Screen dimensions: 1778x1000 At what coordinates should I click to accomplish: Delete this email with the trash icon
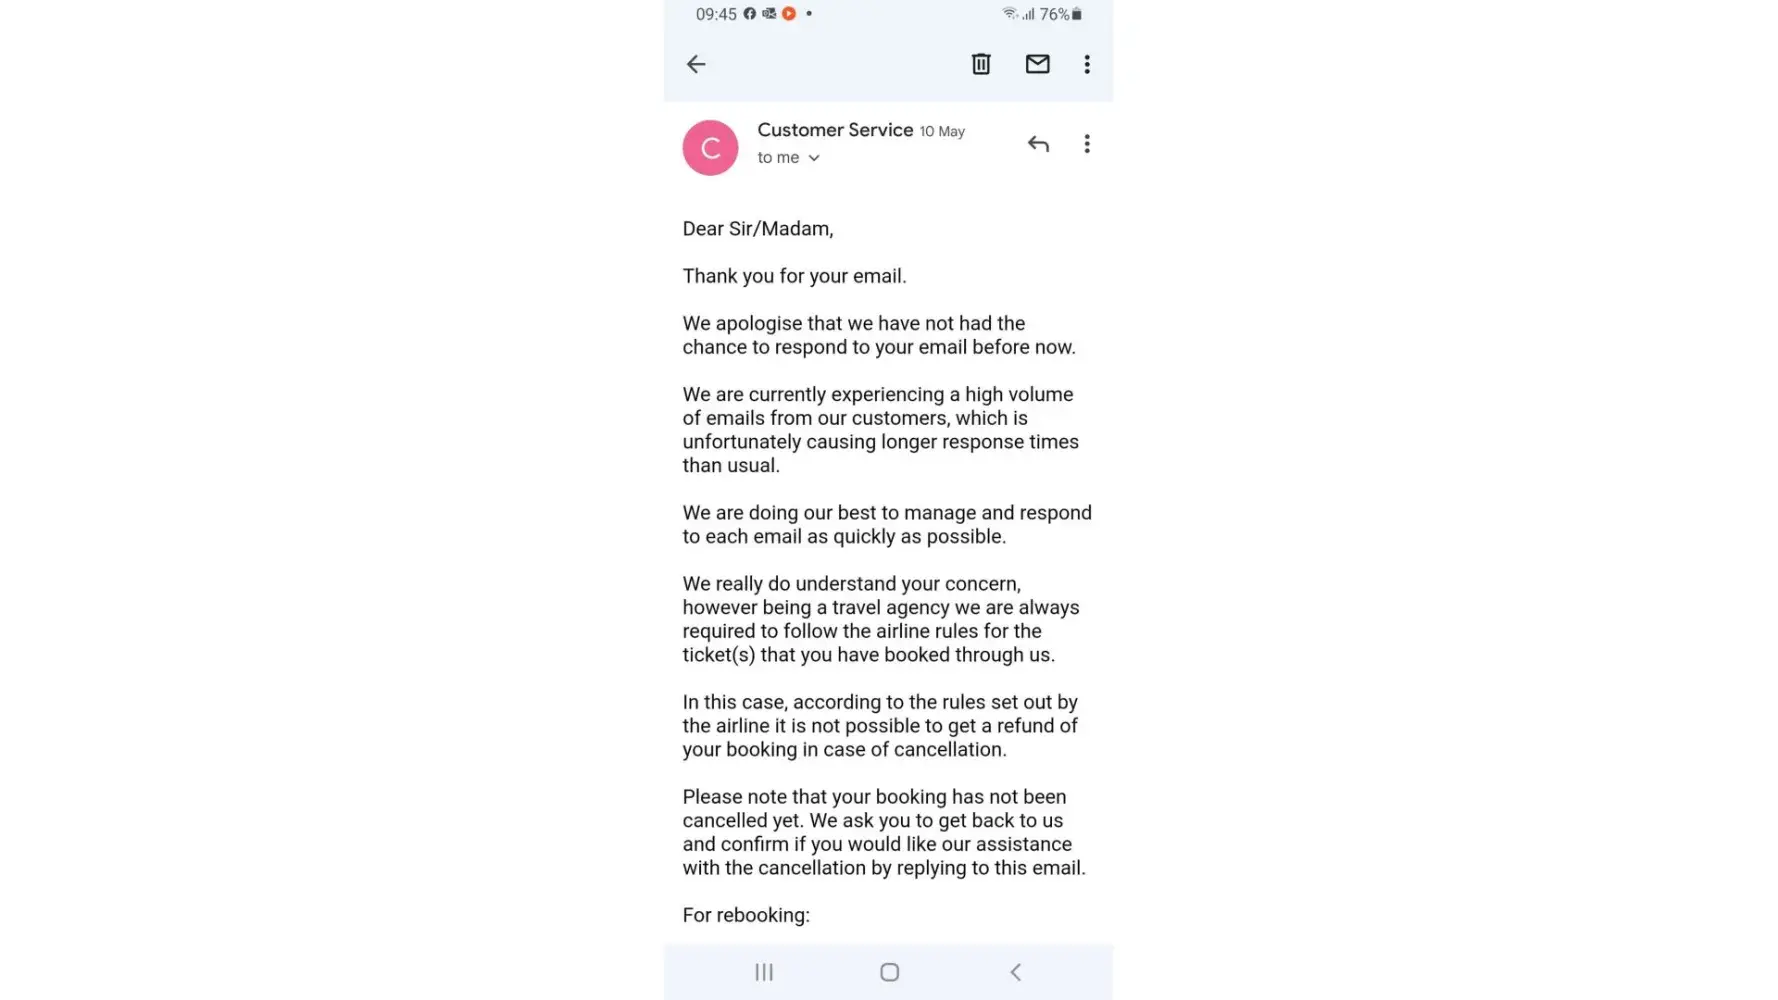(x=981, y=64)
